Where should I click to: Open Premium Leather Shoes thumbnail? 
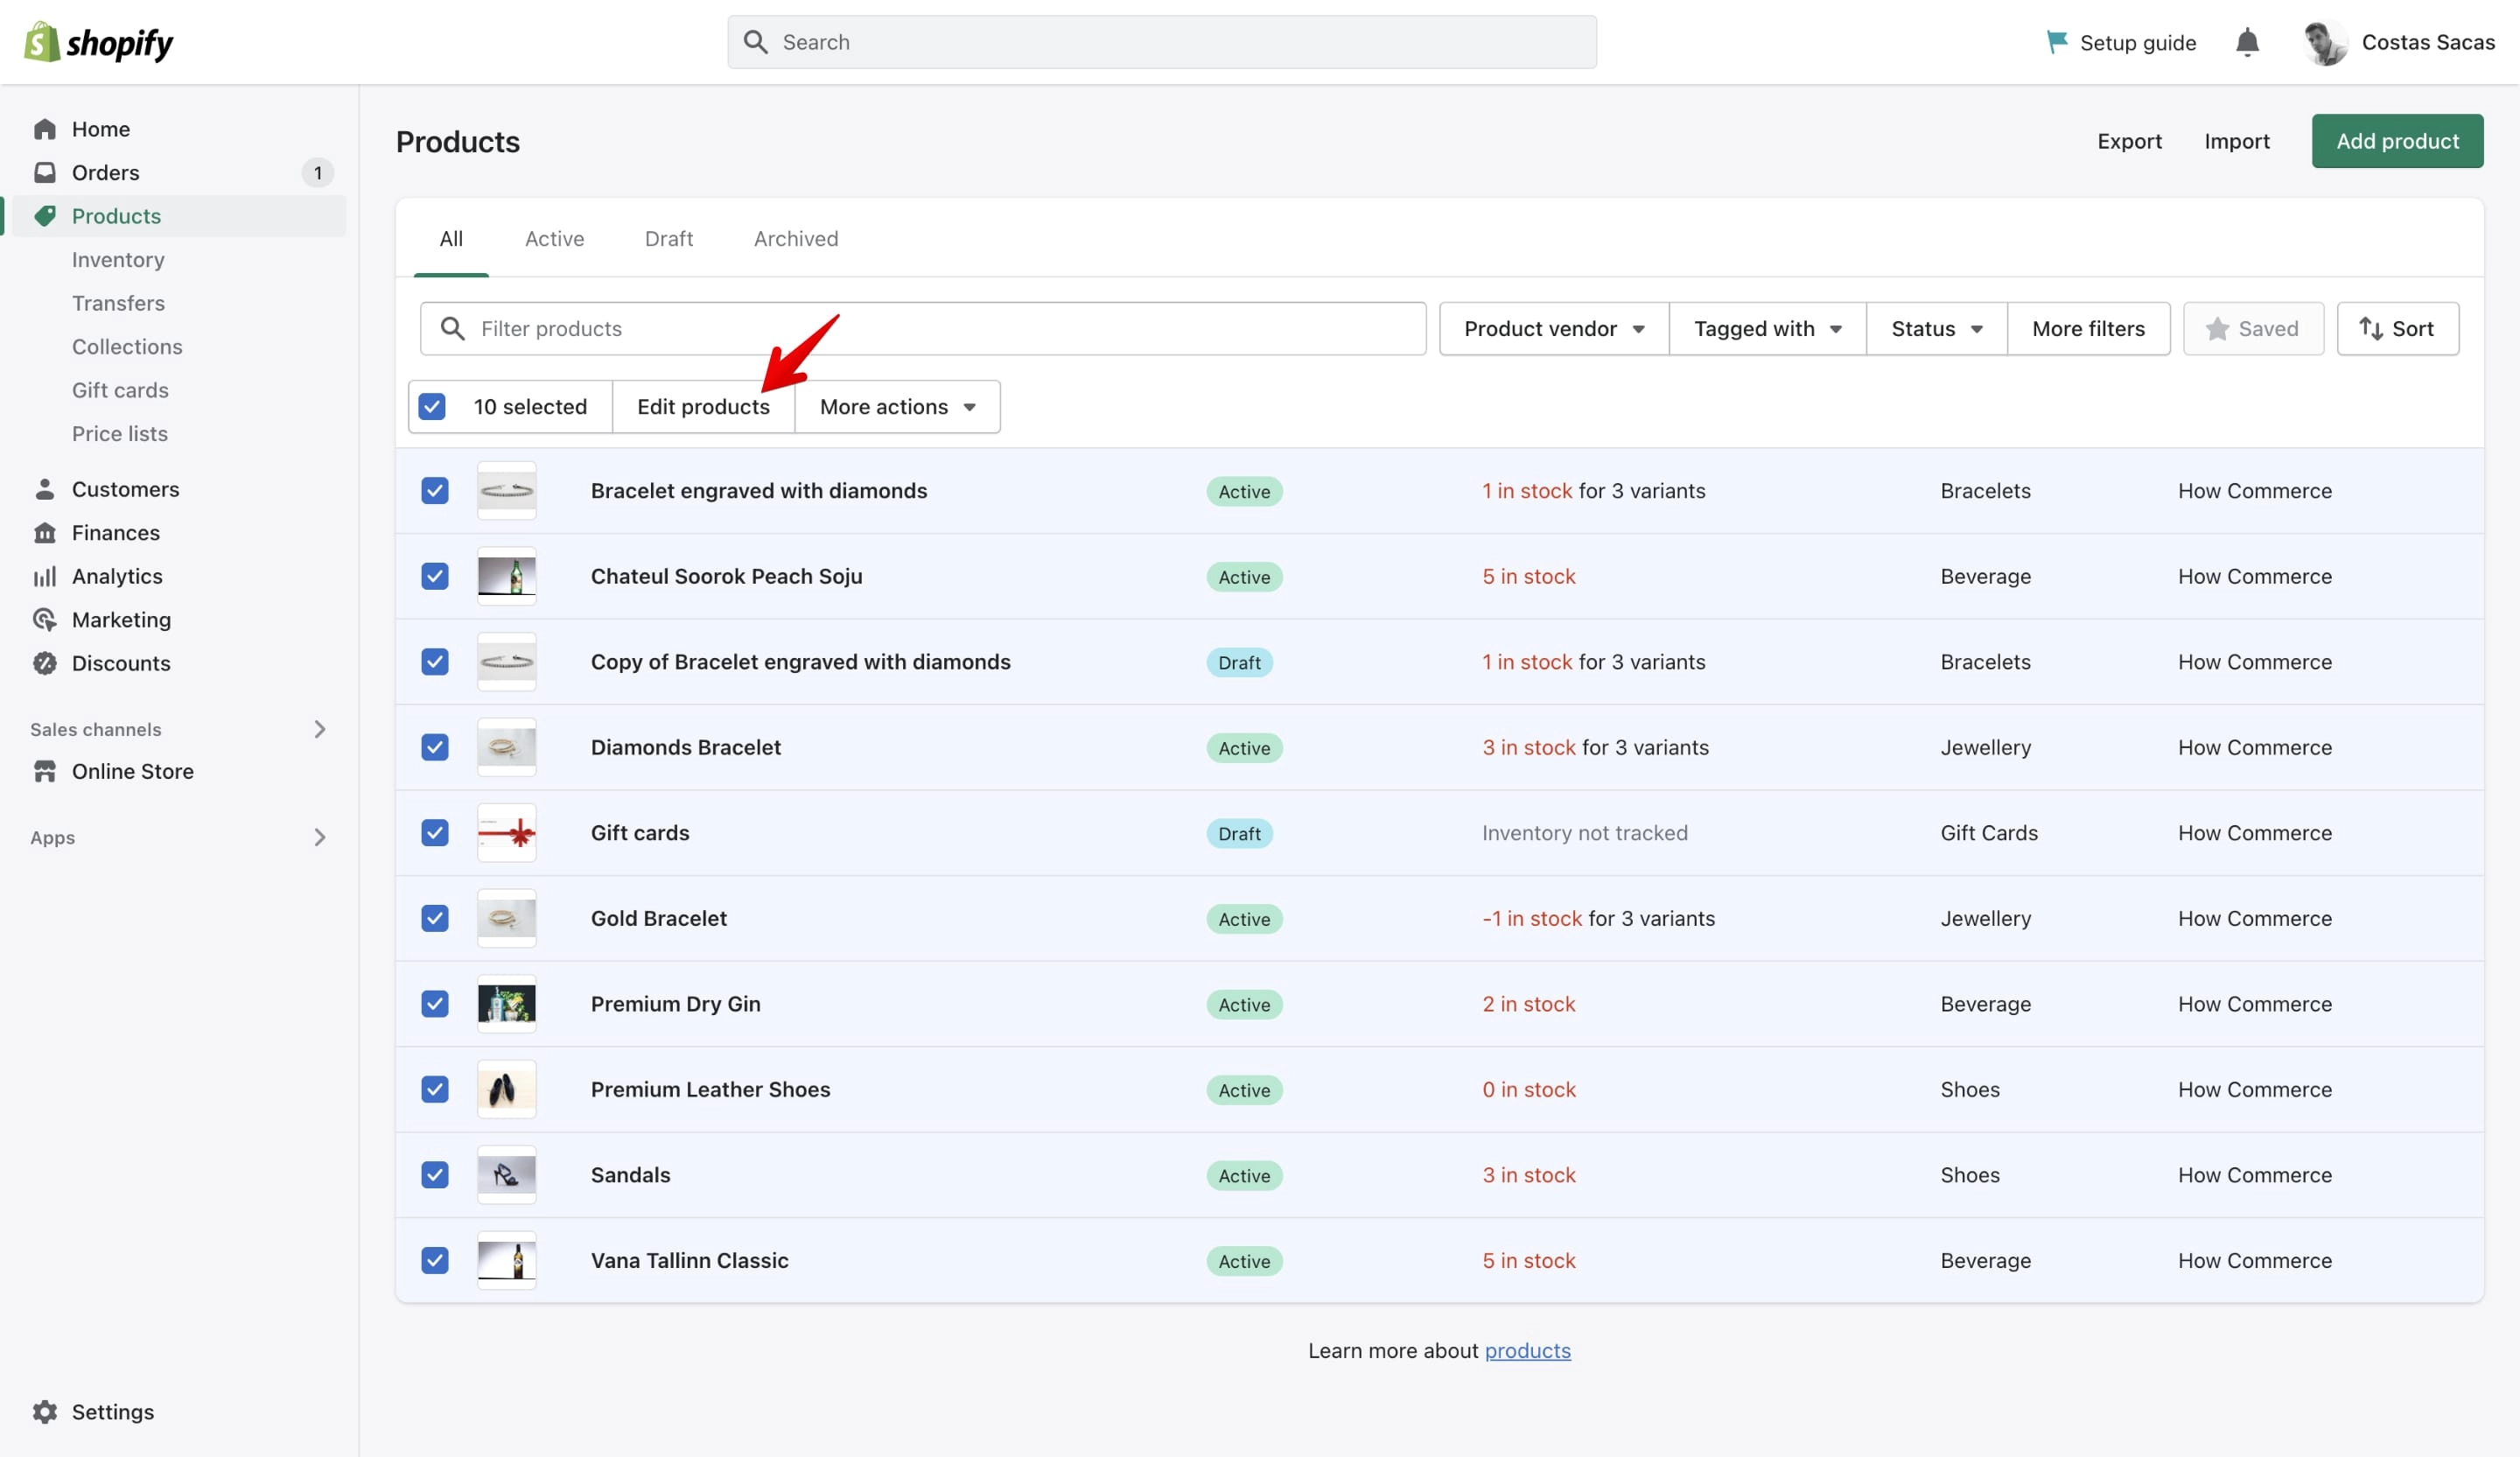(507, 1089)
